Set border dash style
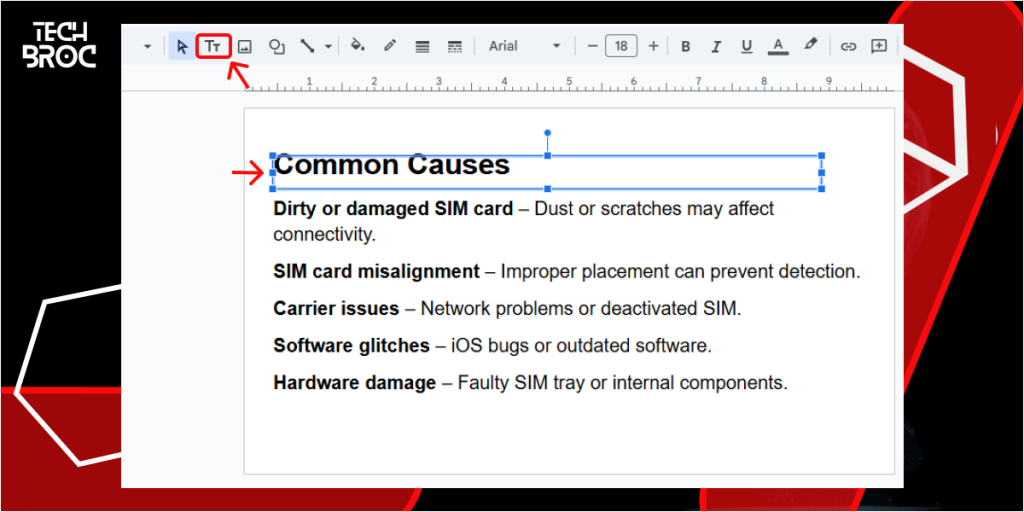 [x=455, y=46]
